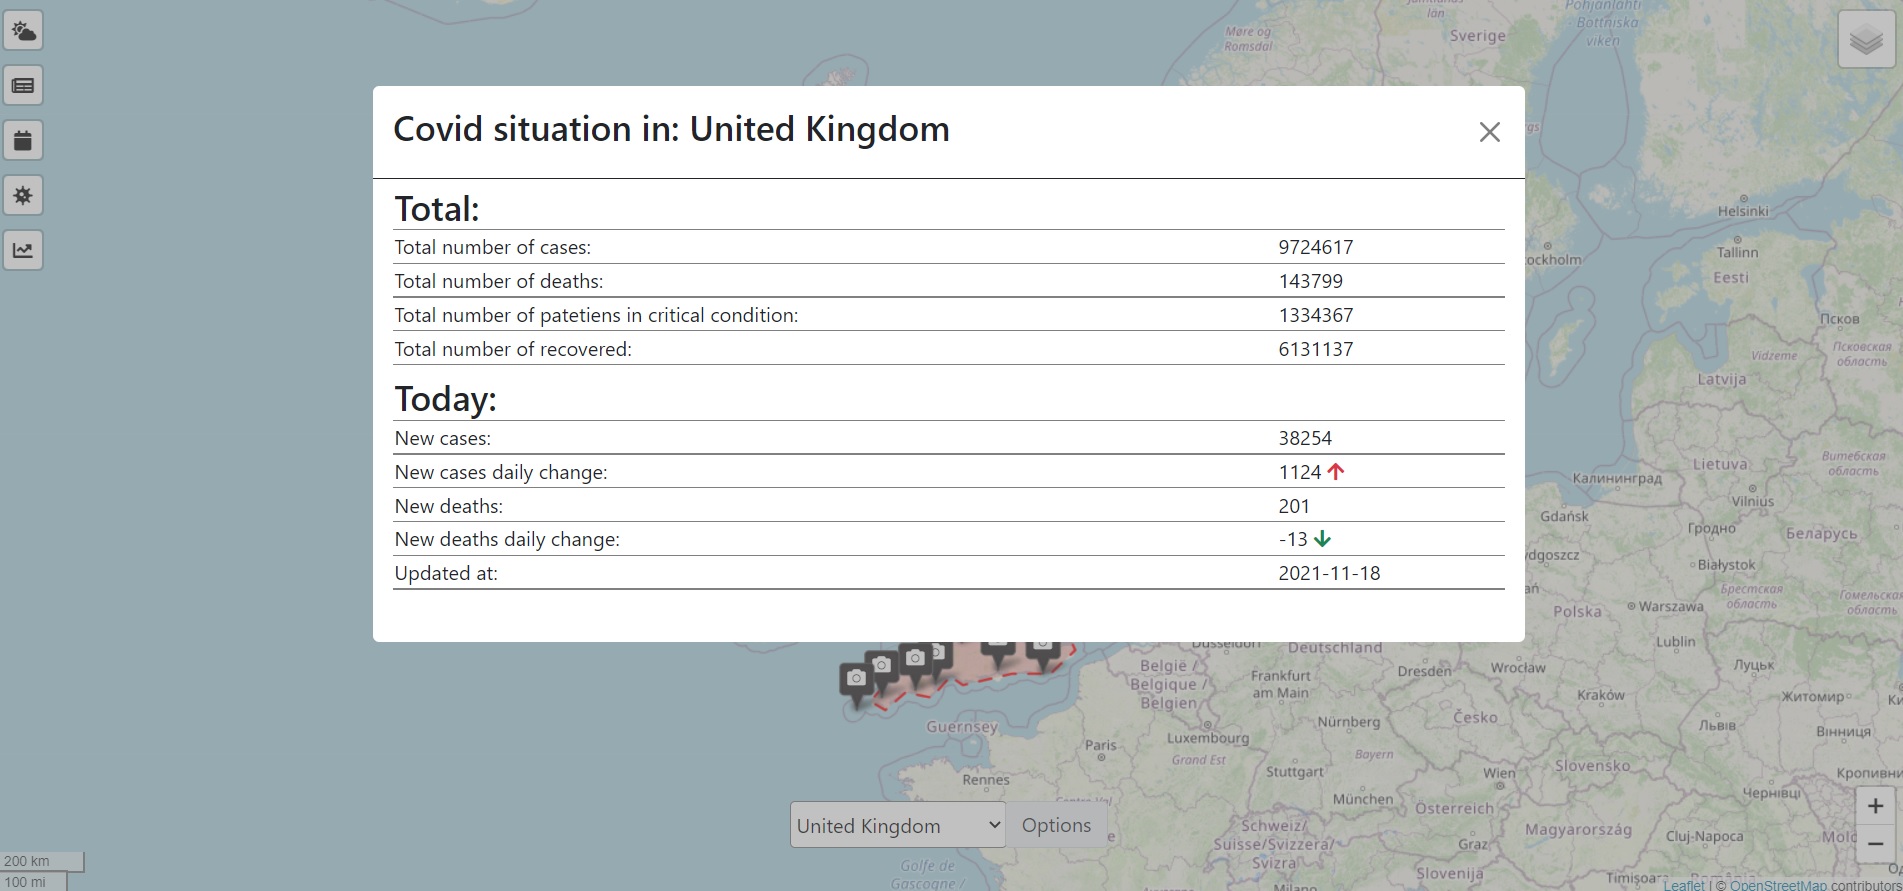The width and height of the screenshot is (1903, 891).
Task: Close the Covid situation dialog
Action: tap(1489, 132)
